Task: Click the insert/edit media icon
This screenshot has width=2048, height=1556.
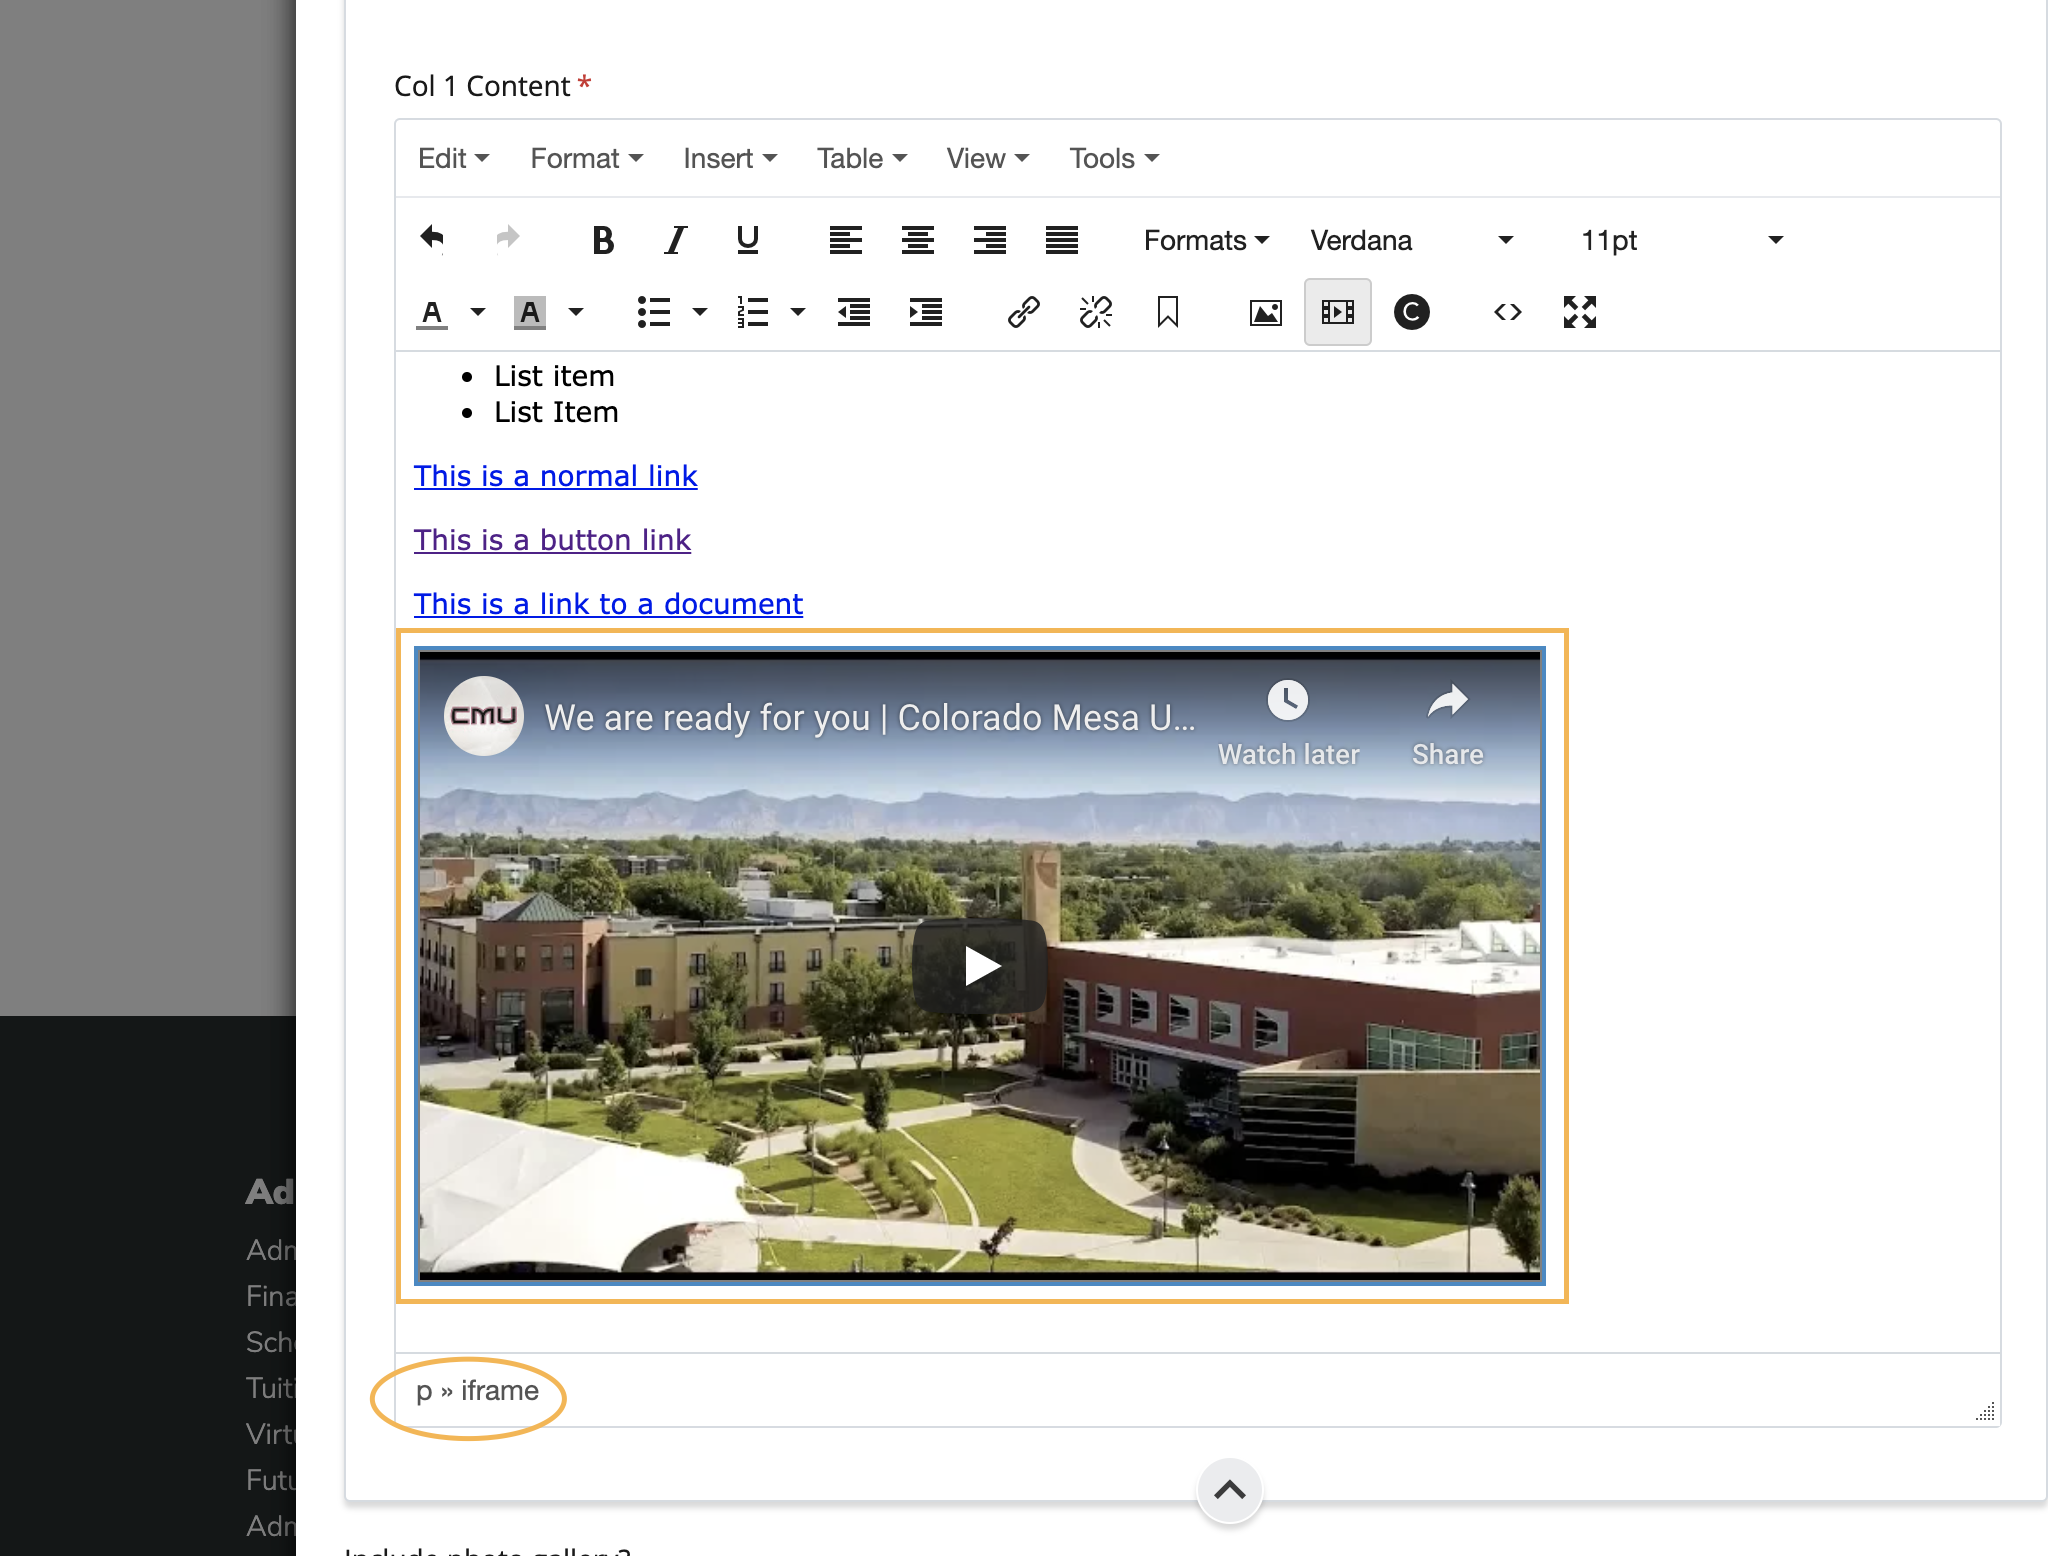Action: [1337, 312]
